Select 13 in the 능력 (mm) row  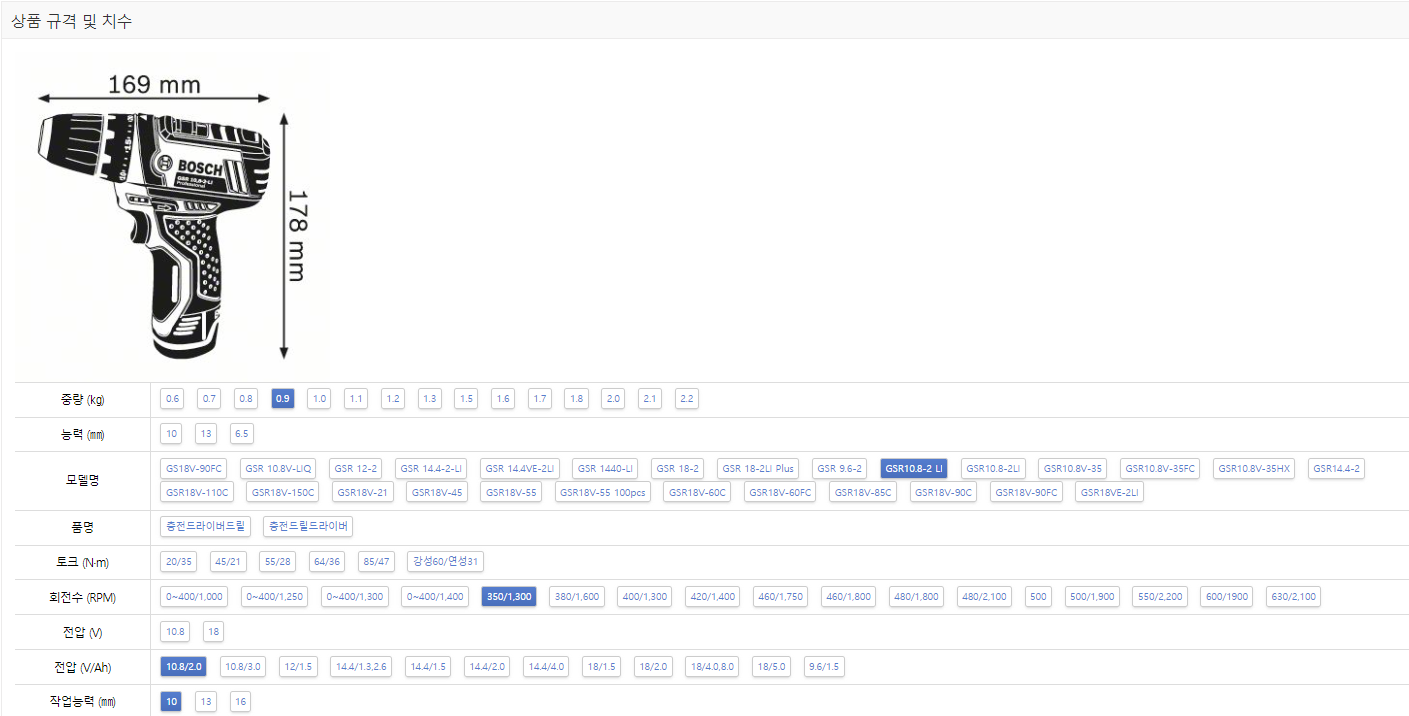(x=206, y=434)
